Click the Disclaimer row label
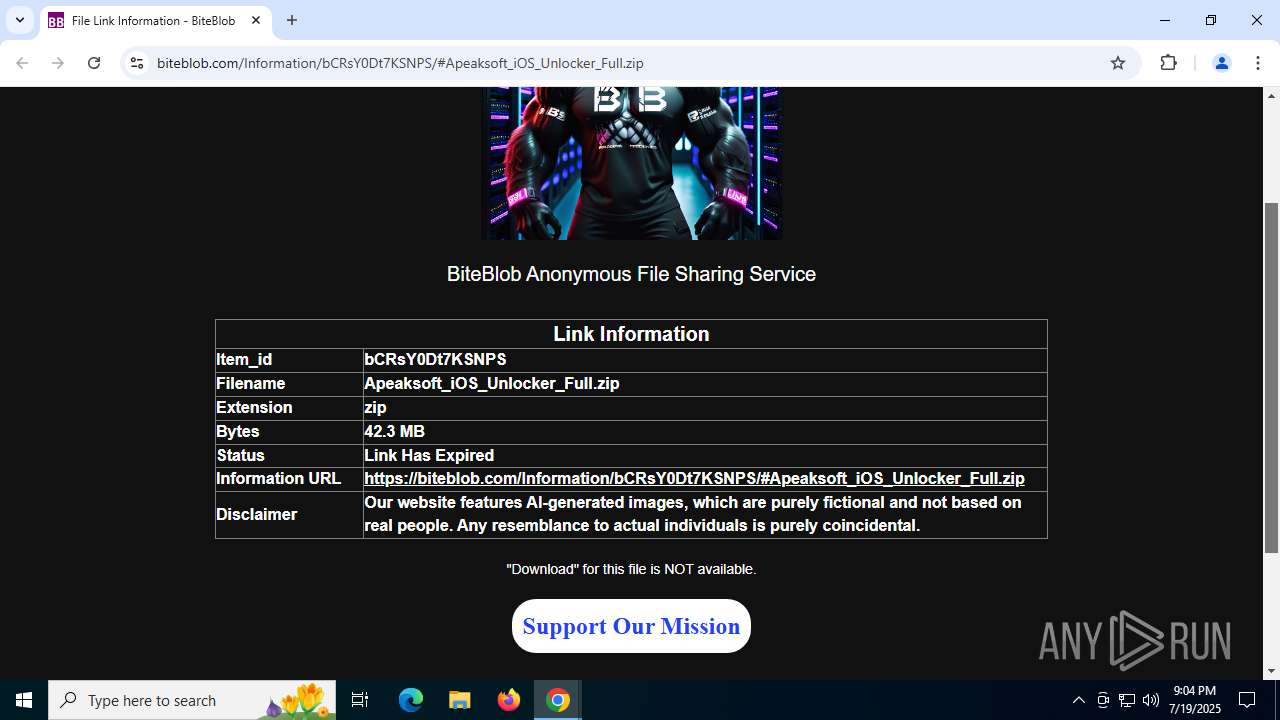The width and height of the screenshot is (1280, 720). 256,515
